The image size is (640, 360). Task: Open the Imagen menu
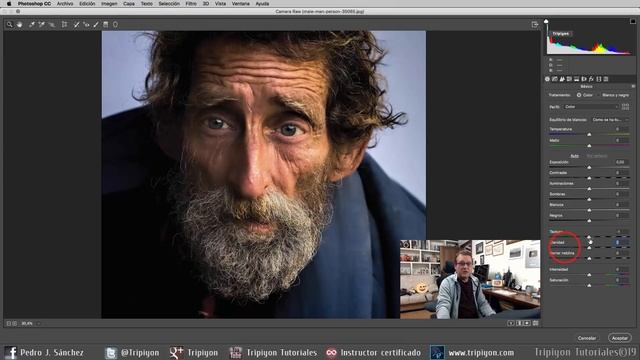click(109, 4)
